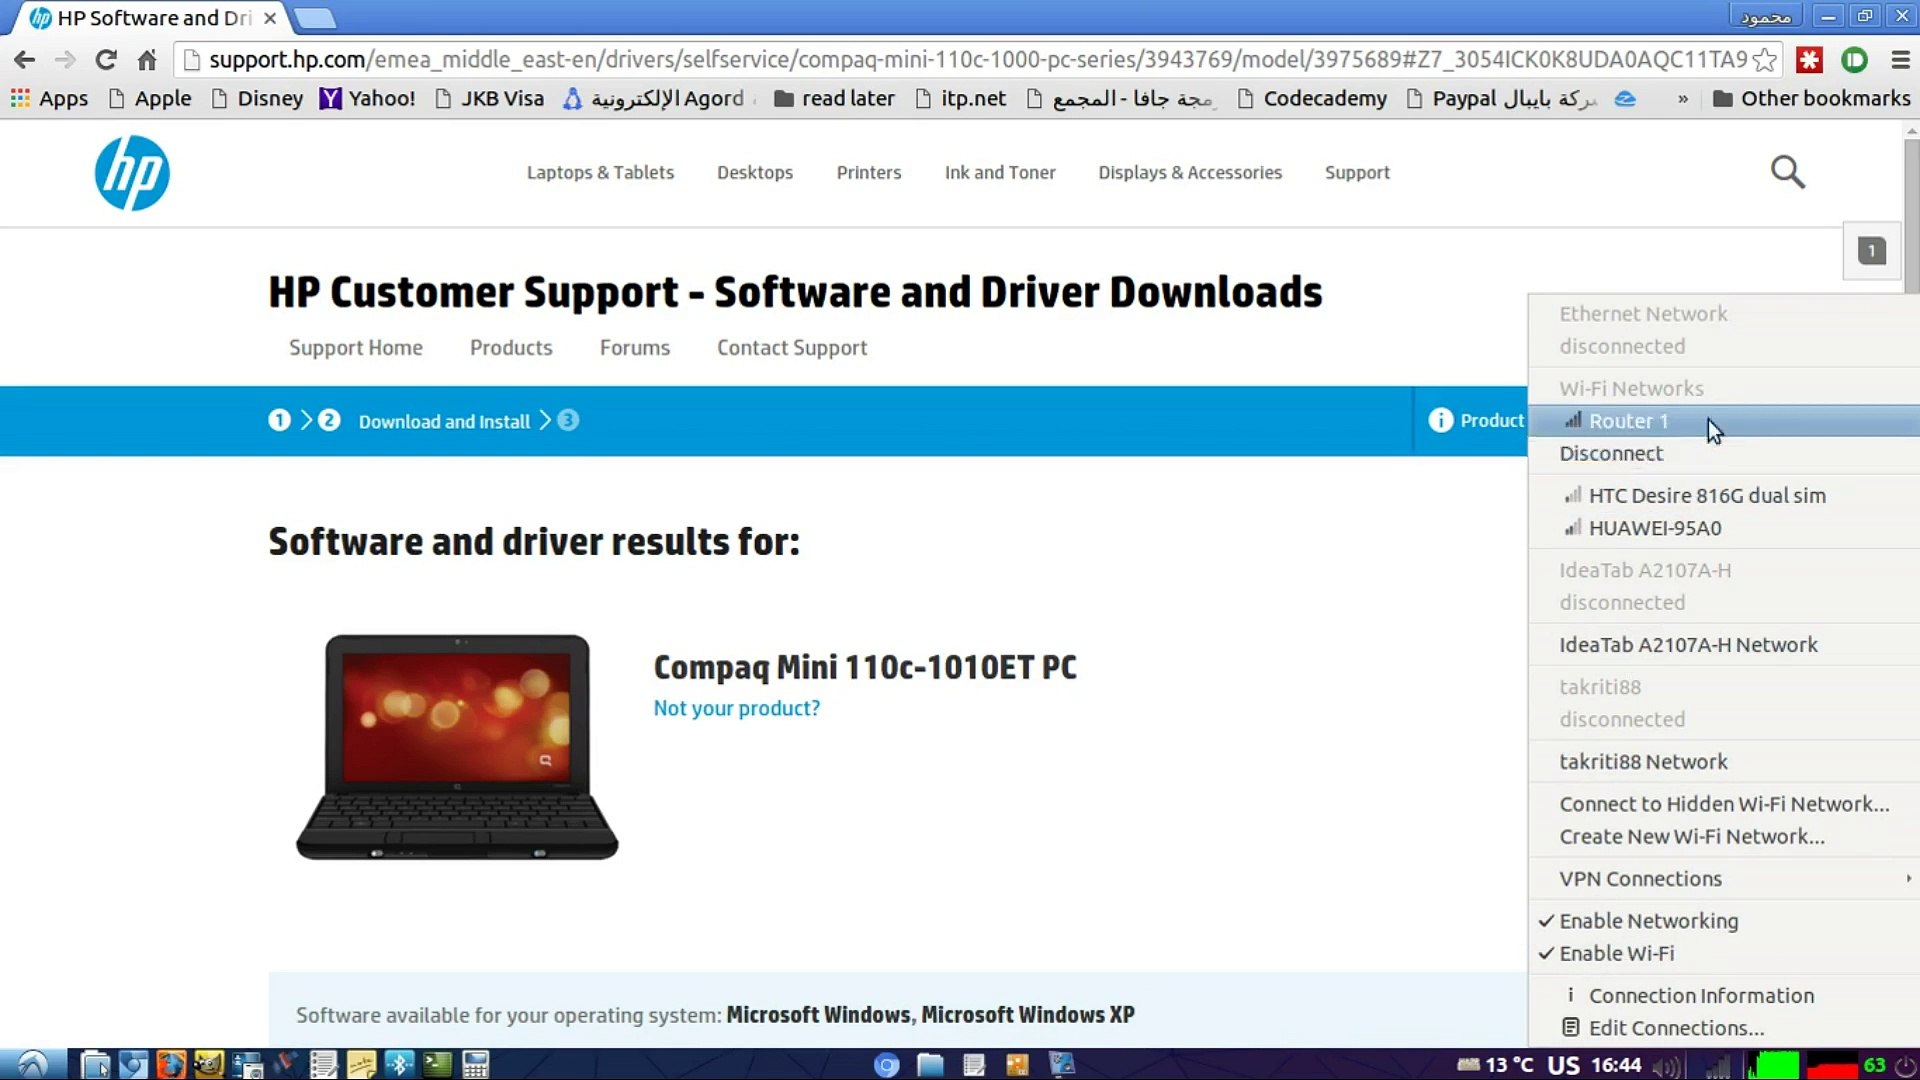Click the Not your product? link
This screenshot has height=1080, width=1920.
pyautogui.click(x=736, y=708)
